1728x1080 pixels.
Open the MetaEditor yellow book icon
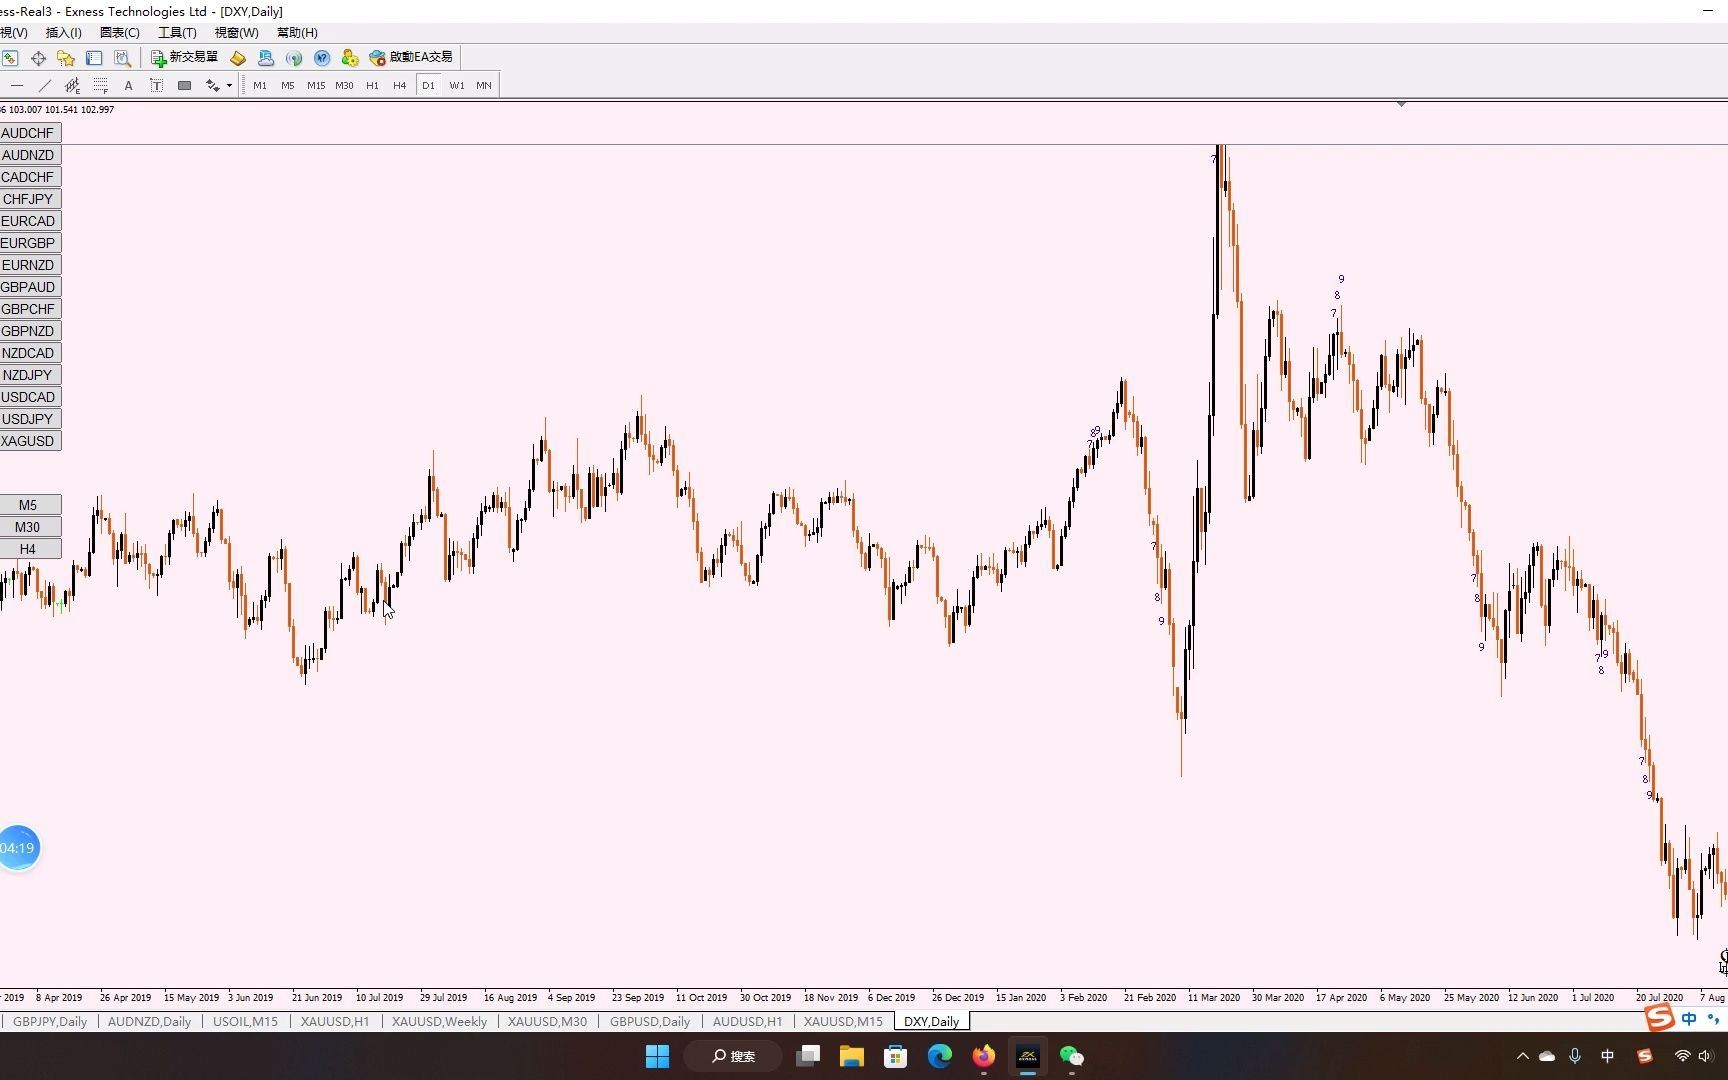(x=238, y=58)
